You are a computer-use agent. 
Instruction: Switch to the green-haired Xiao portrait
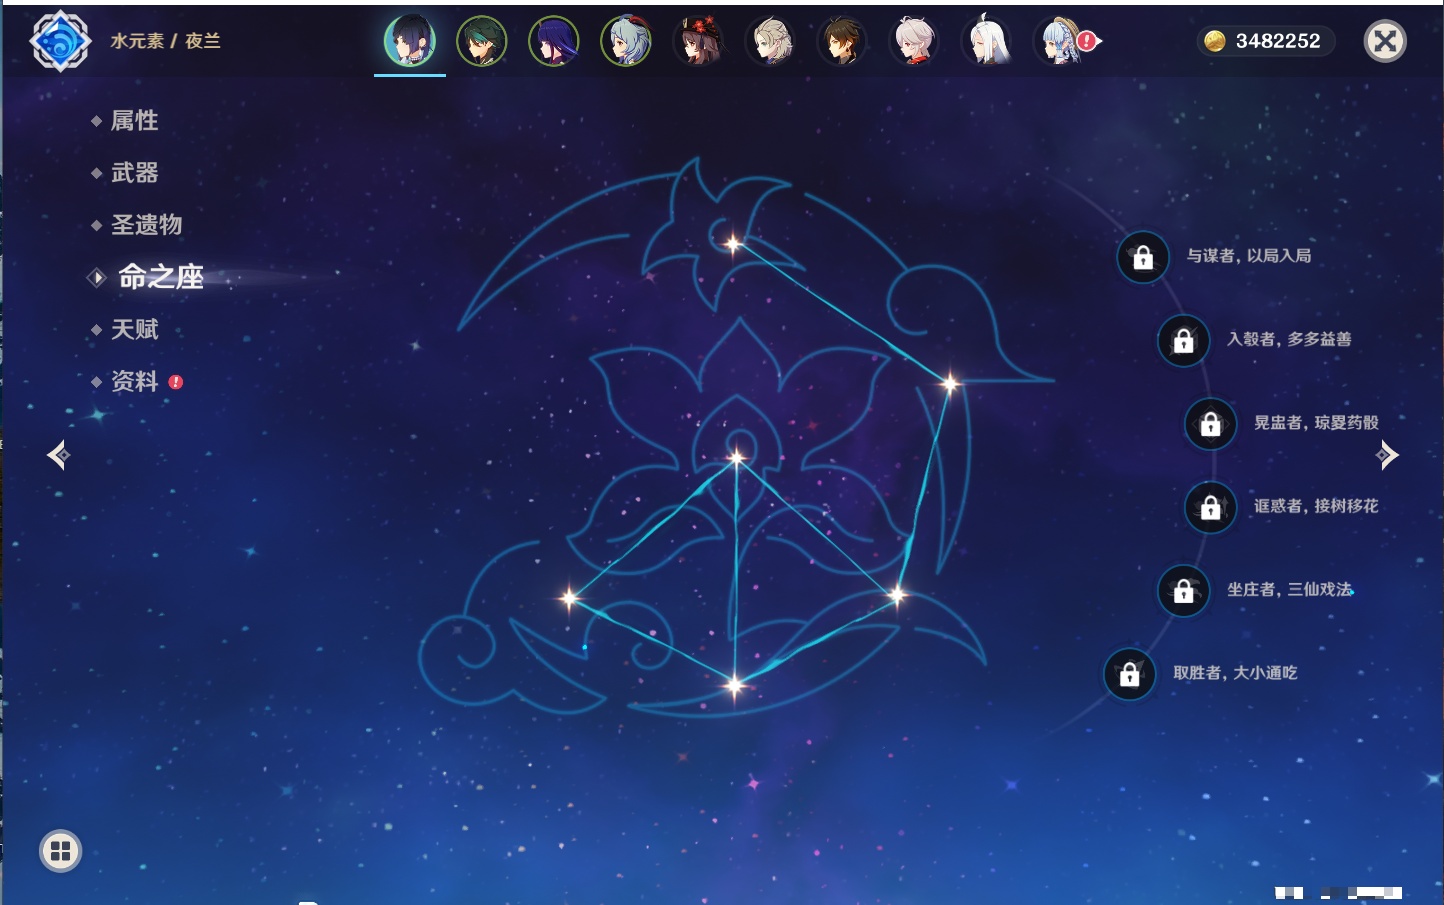click(x=482, y=41)
